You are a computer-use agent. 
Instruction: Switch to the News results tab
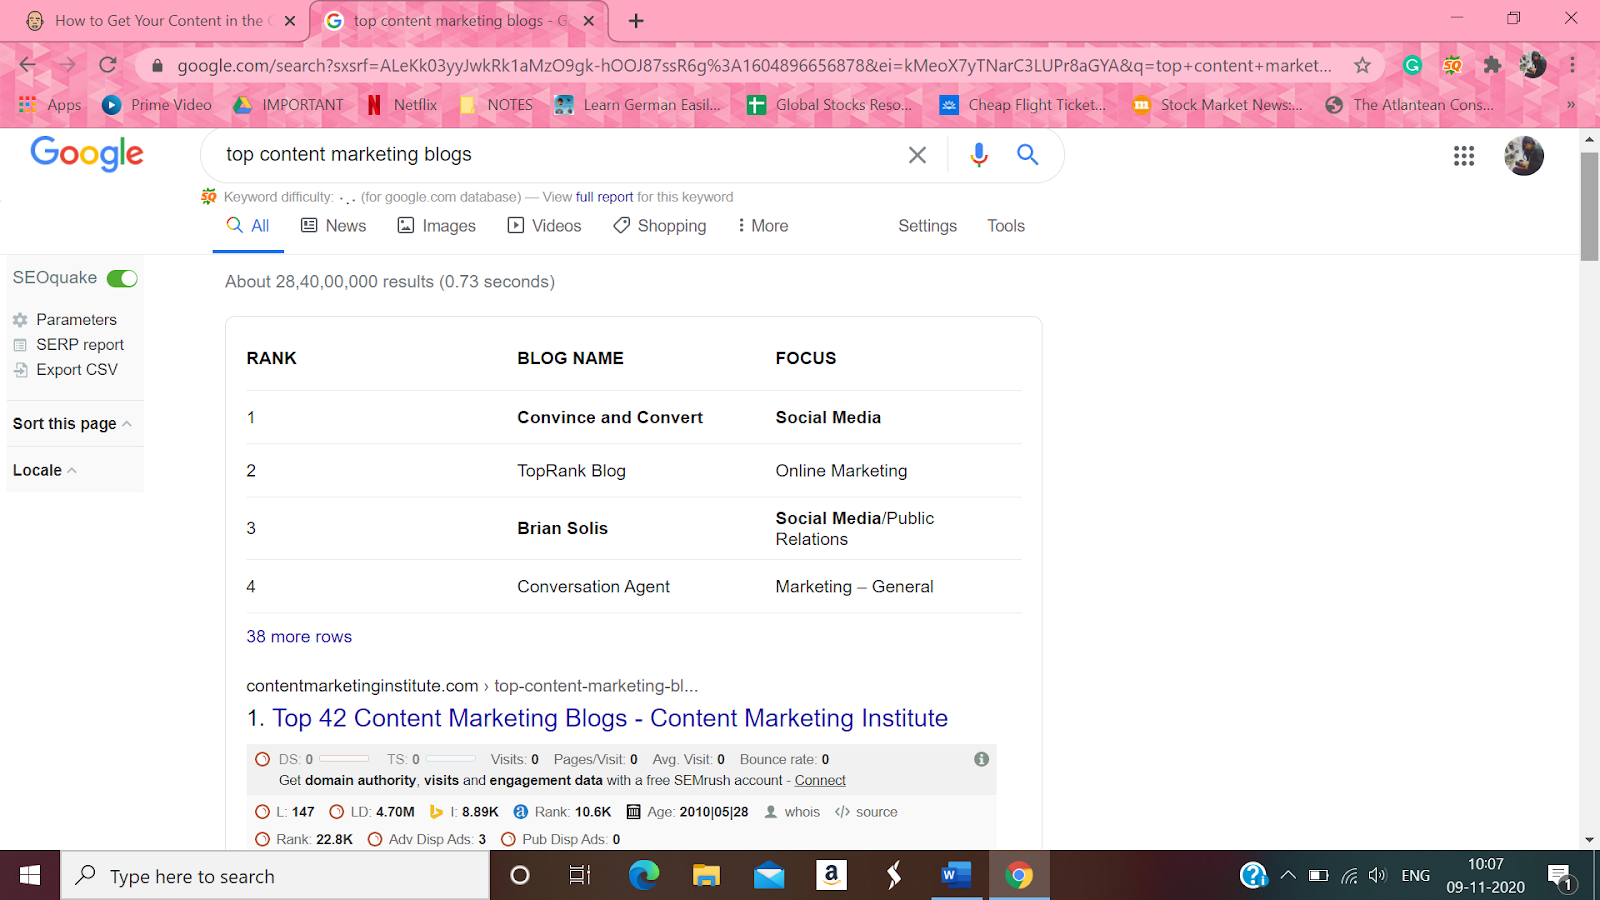334,226
